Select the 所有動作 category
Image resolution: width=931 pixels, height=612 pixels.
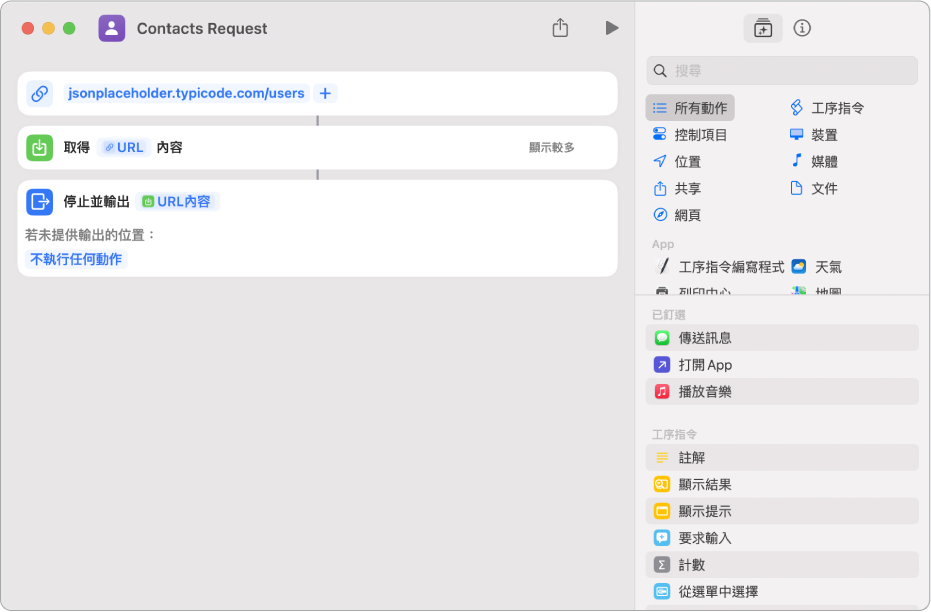690,108
